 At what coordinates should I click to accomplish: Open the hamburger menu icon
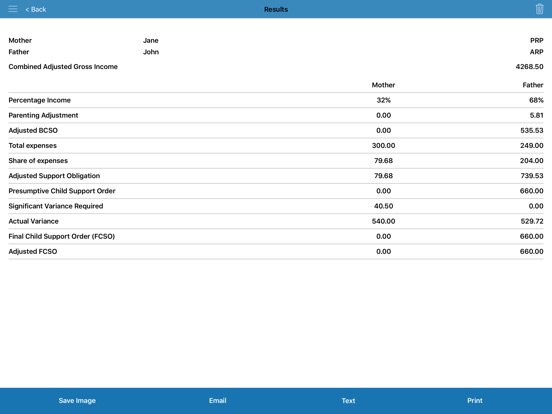point(13,9)
